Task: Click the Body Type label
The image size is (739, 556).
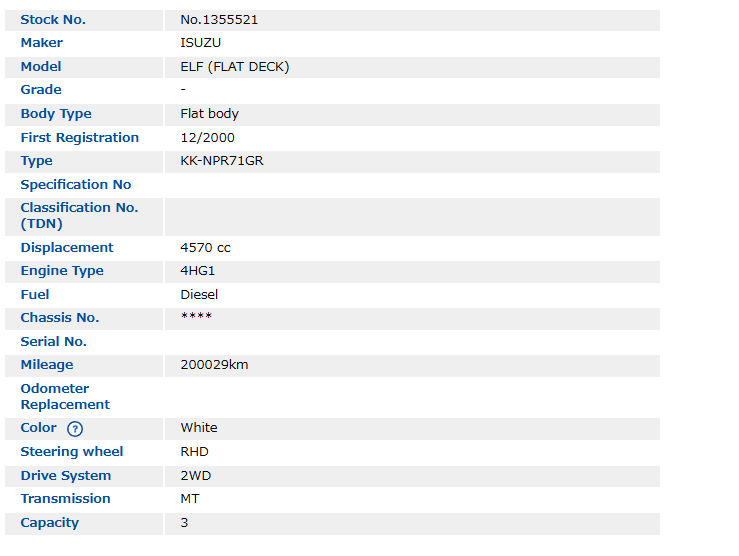Action: pos(56,114)
